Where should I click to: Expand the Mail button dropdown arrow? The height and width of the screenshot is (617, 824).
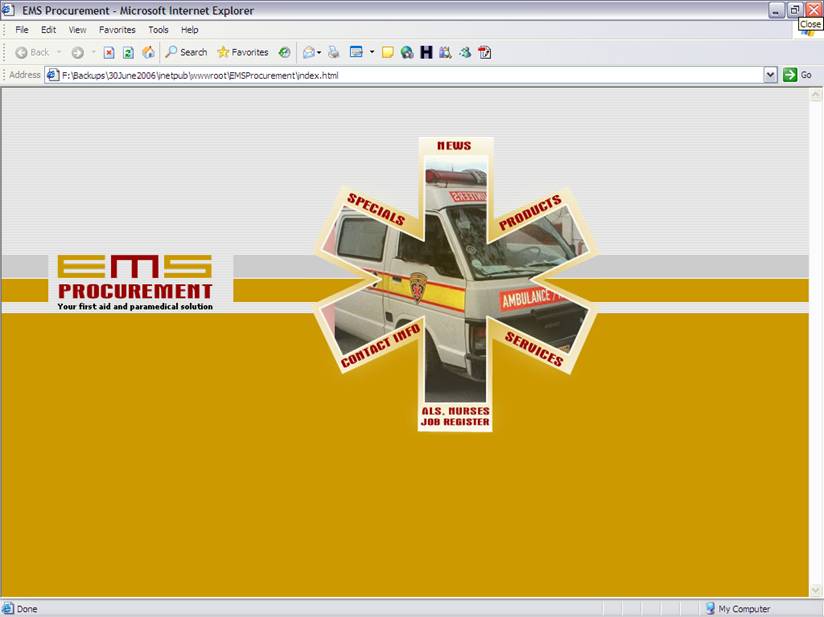[319, 53]
